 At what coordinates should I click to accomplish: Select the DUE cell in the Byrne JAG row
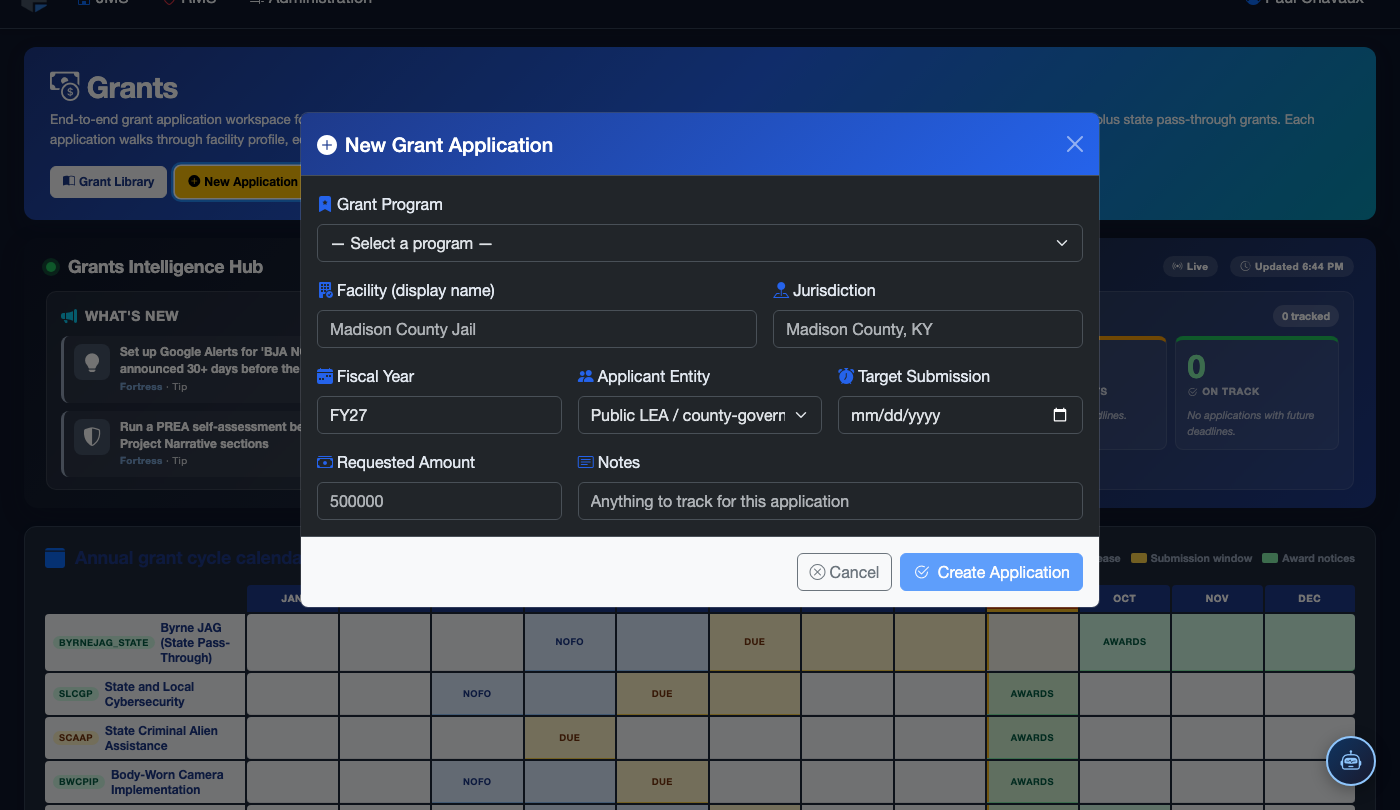tap(754, 642)
